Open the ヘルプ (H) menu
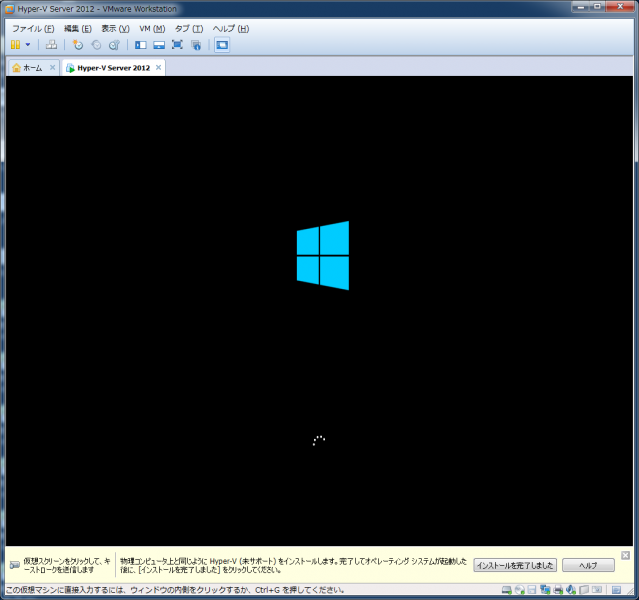This screenshot has height=600, width=639. (231, 29)
